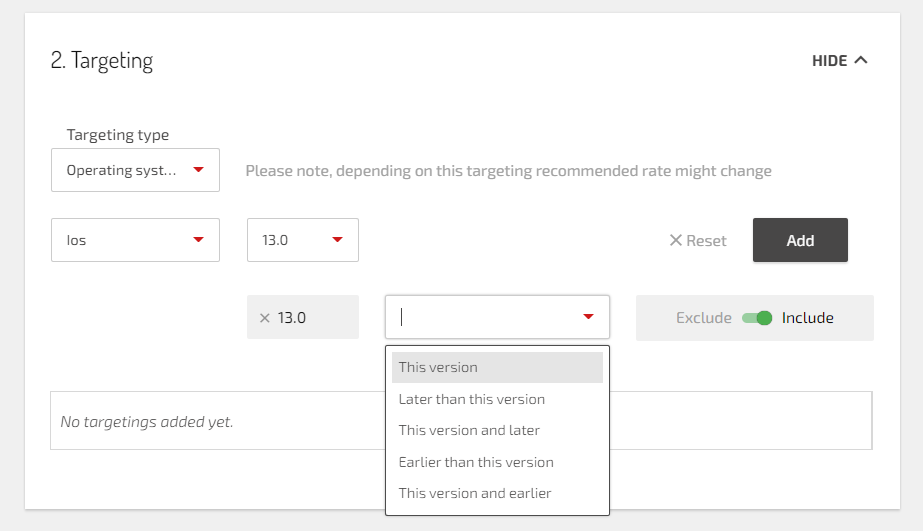The image size is (923, 531).
Task: Select "This version and later" option
Action: pyautogui.click(x=468, y=430)
